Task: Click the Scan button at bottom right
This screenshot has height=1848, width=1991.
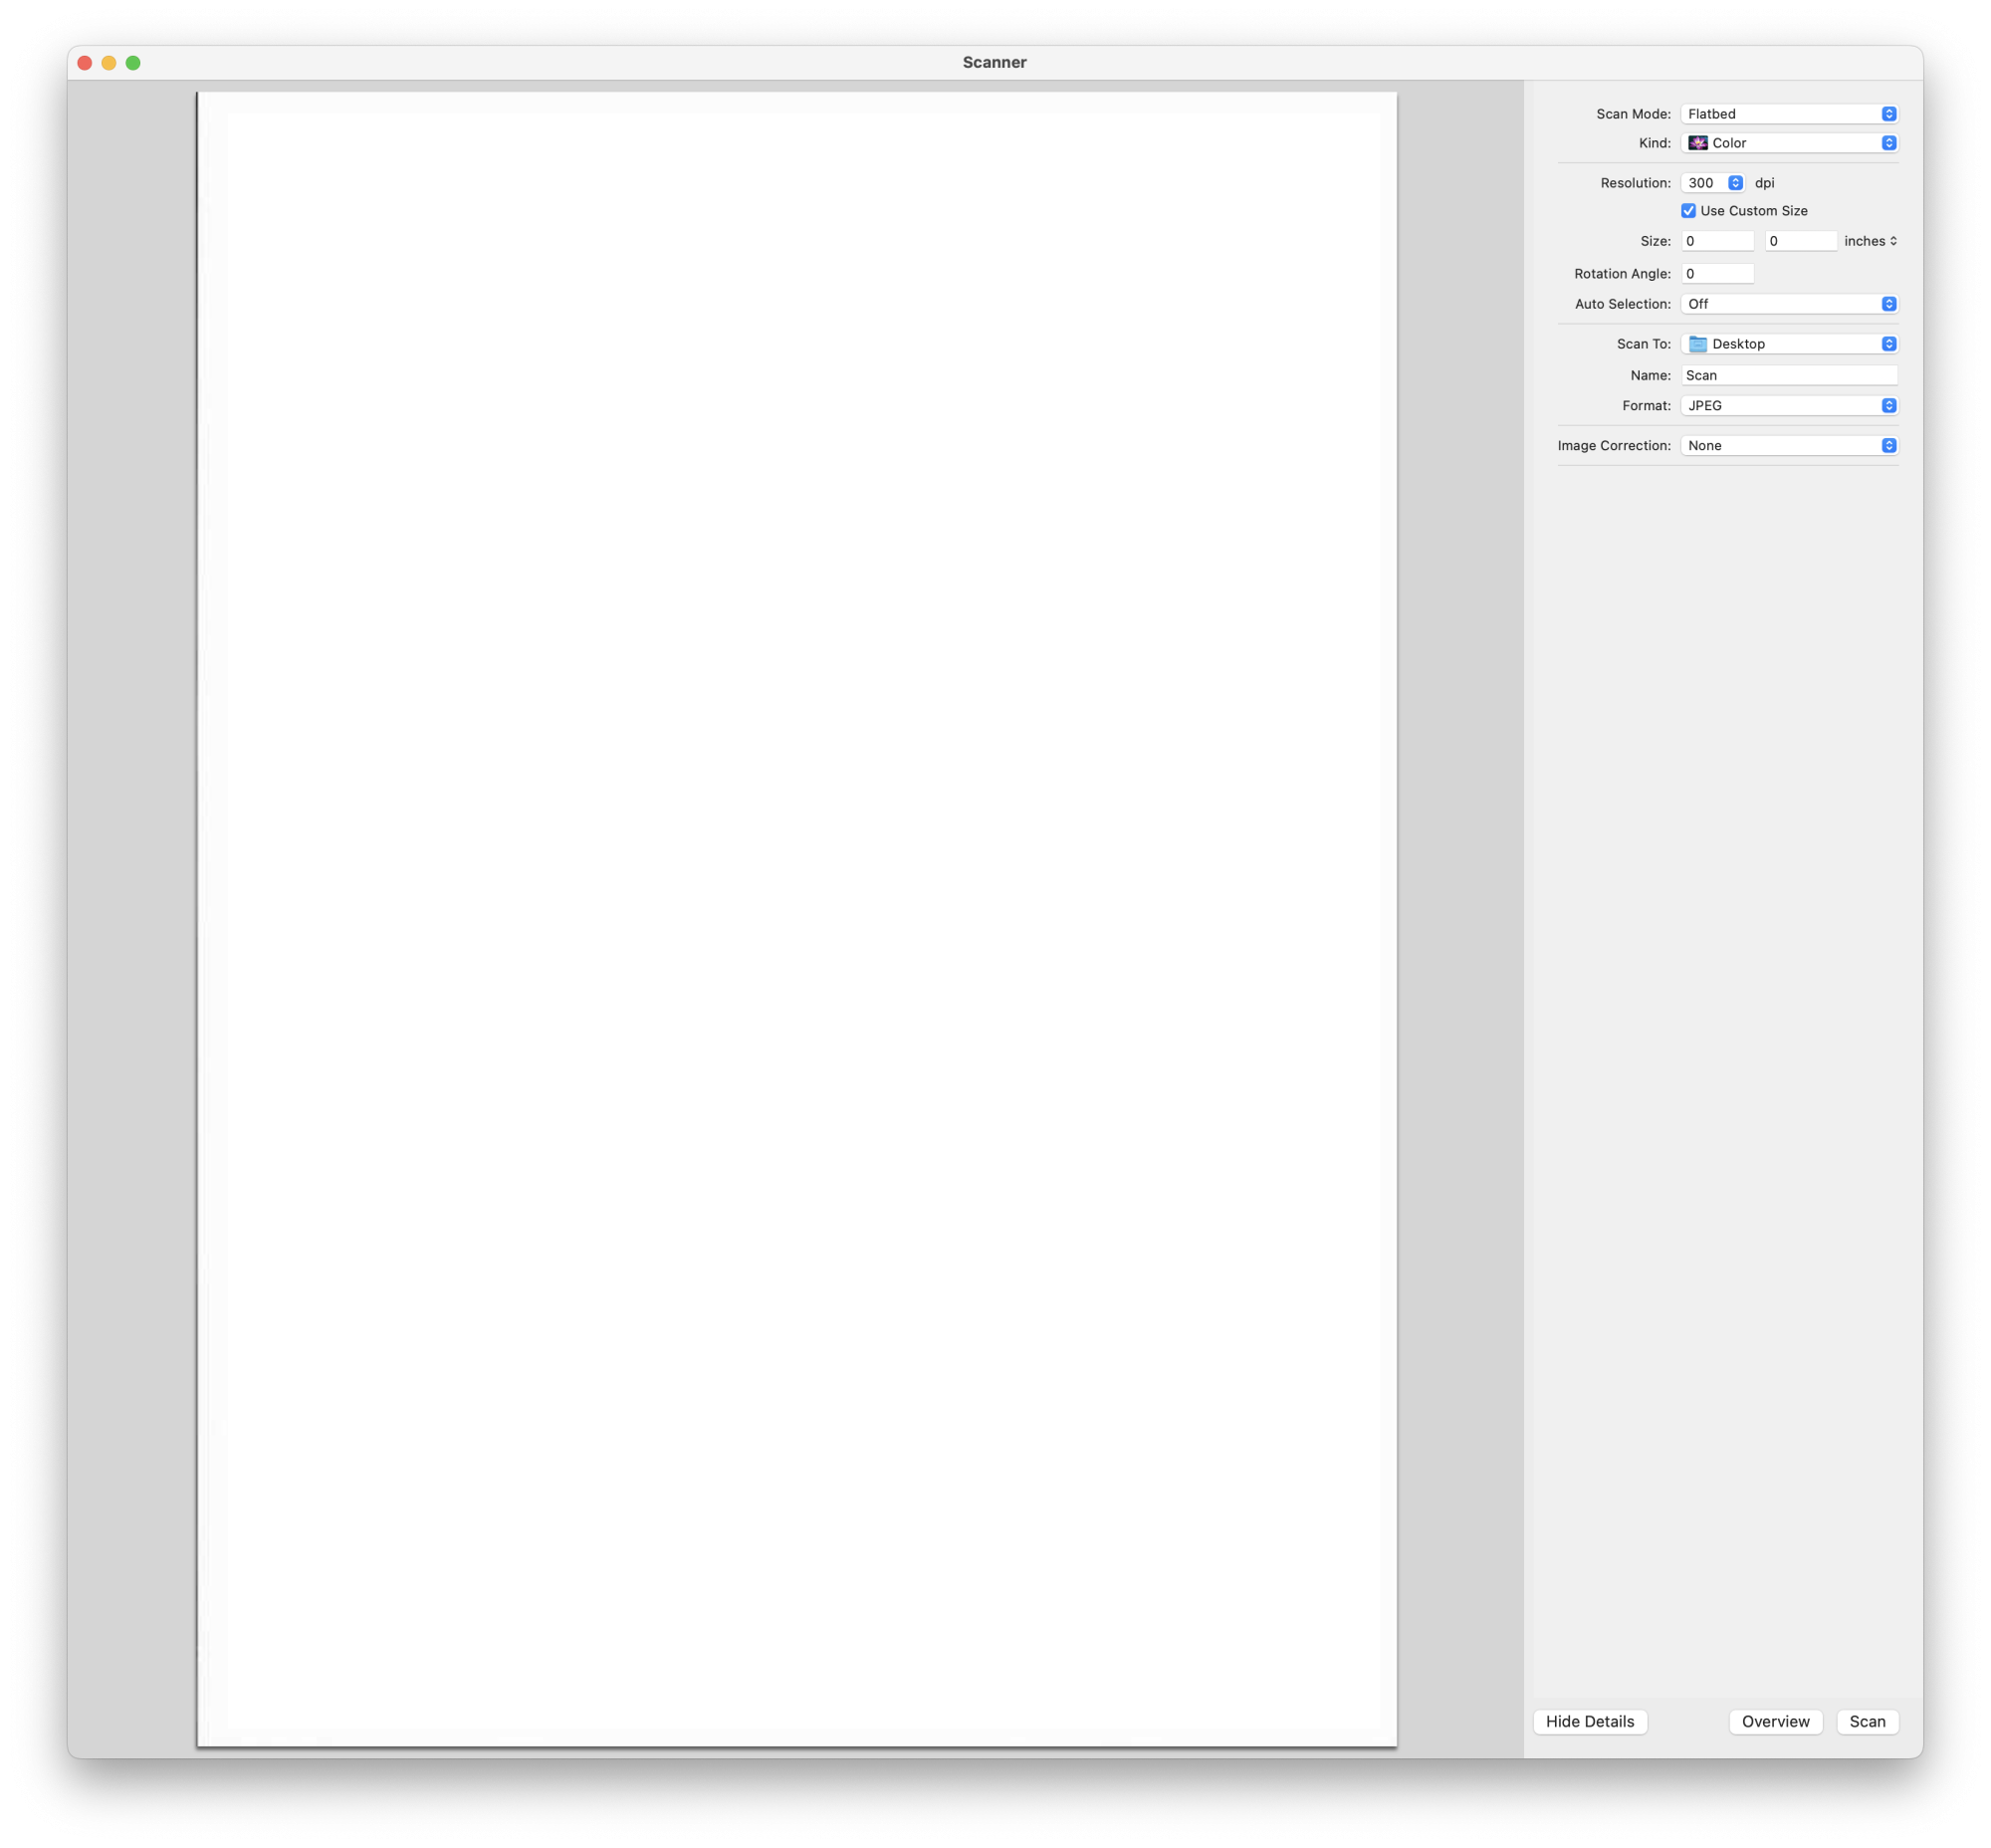Action: pyautogui.click(x=1867, y=1722)
